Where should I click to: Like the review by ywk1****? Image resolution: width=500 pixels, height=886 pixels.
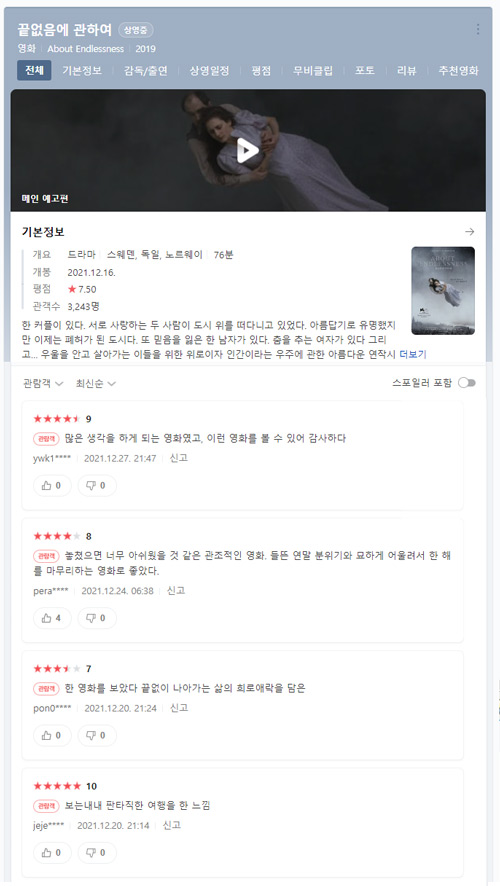pos(52,485)
